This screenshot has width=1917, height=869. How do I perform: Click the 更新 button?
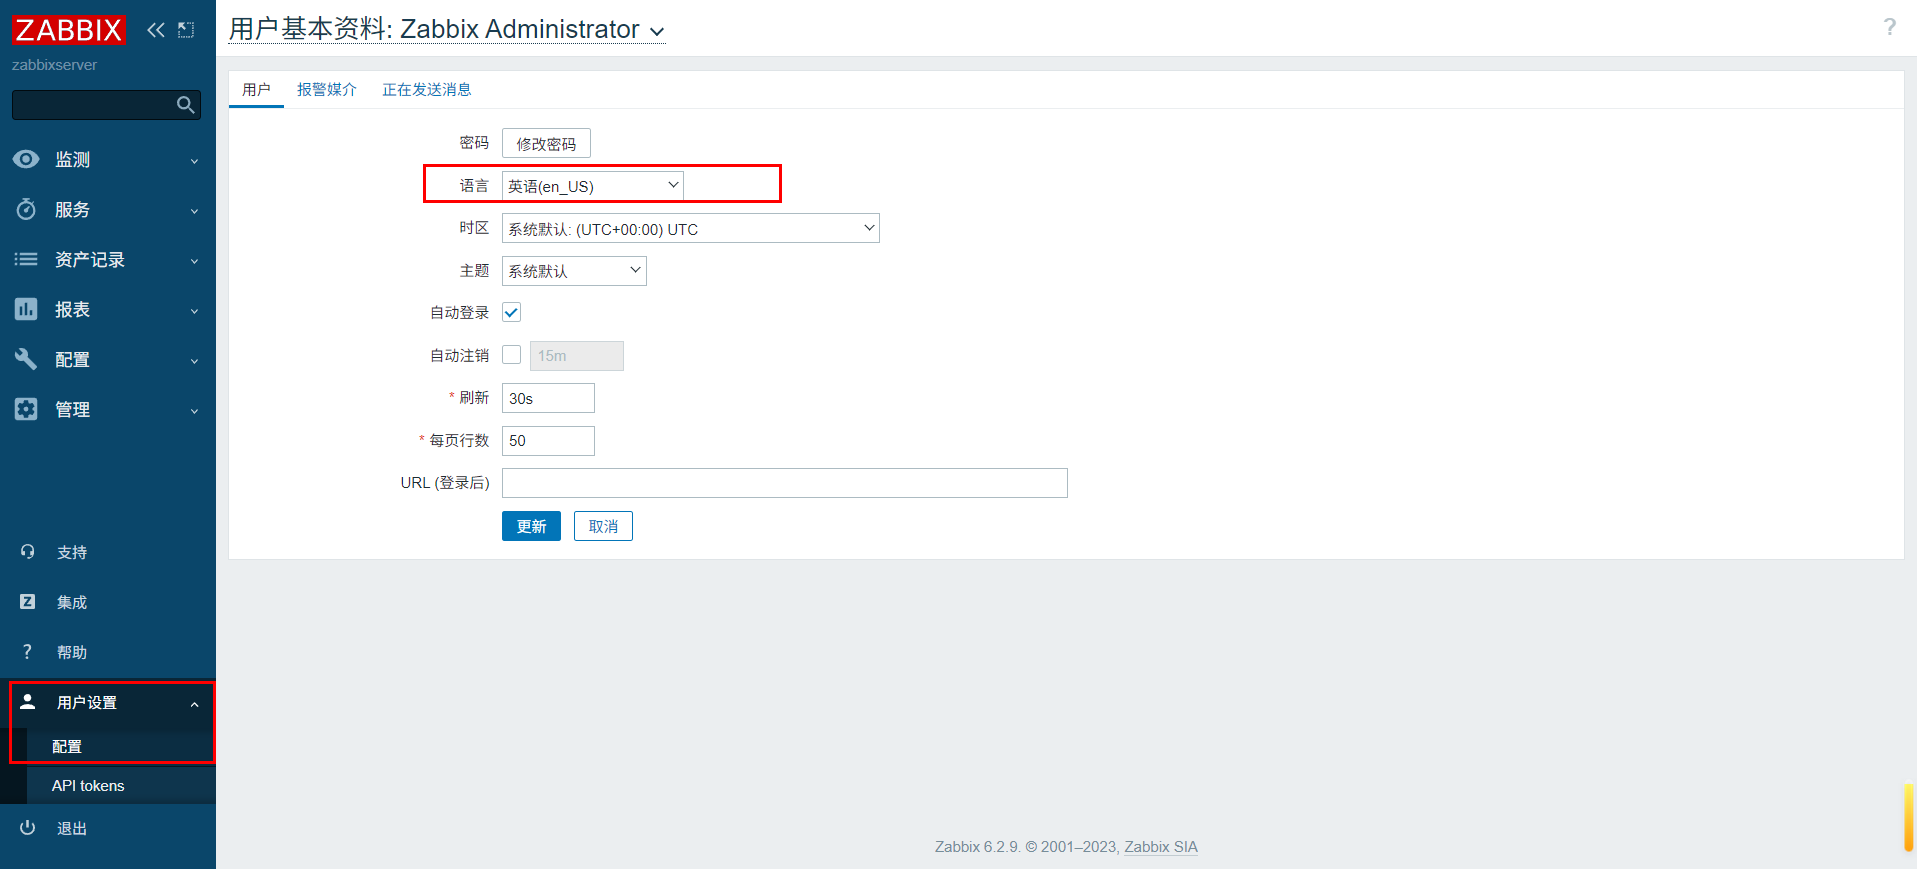coord(531,526)
